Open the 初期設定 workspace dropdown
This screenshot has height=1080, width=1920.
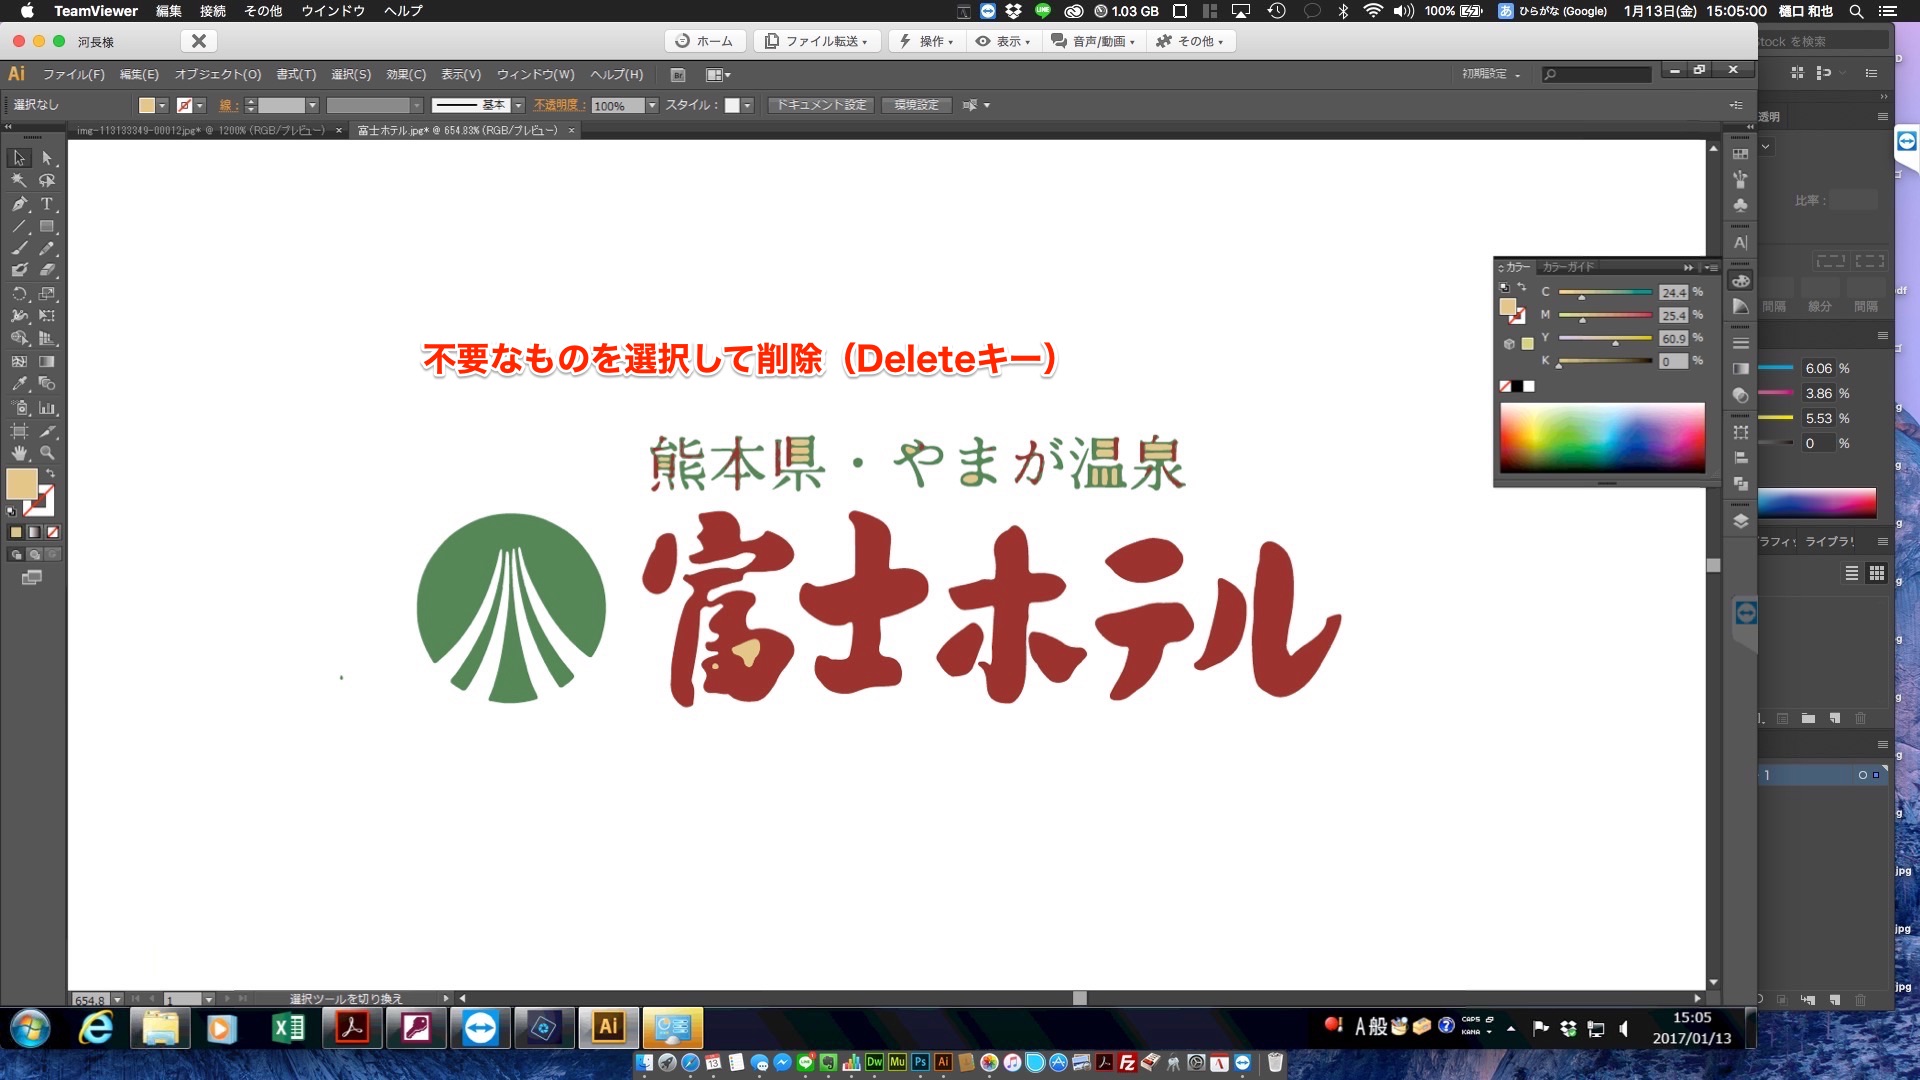(x=1490, y=74)
